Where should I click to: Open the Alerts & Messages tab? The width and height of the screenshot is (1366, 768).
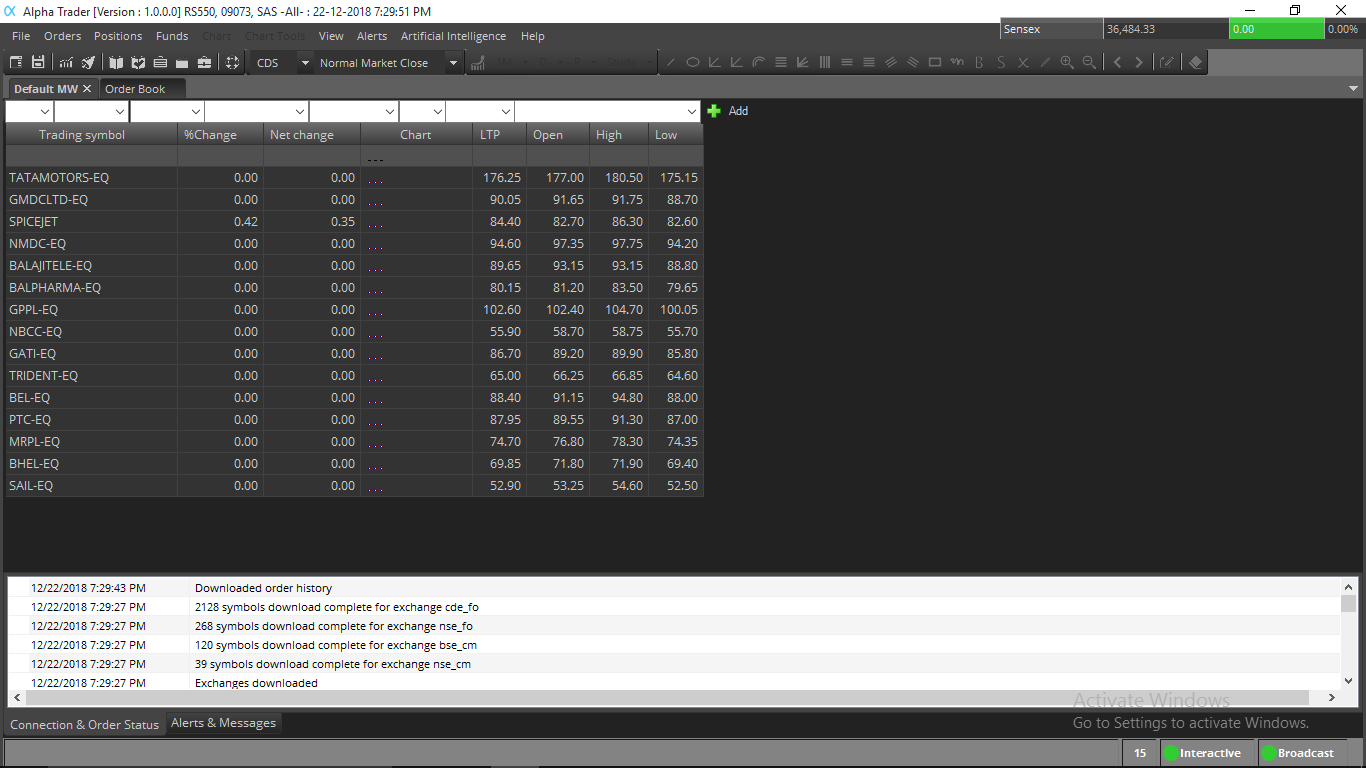click(223, 723)
